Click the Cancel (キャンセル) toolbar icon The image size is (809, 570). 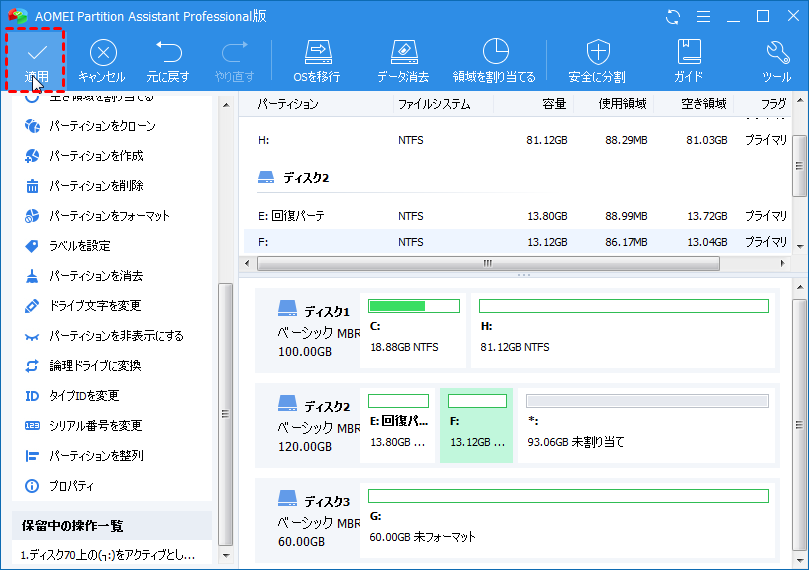coord(102,61)
